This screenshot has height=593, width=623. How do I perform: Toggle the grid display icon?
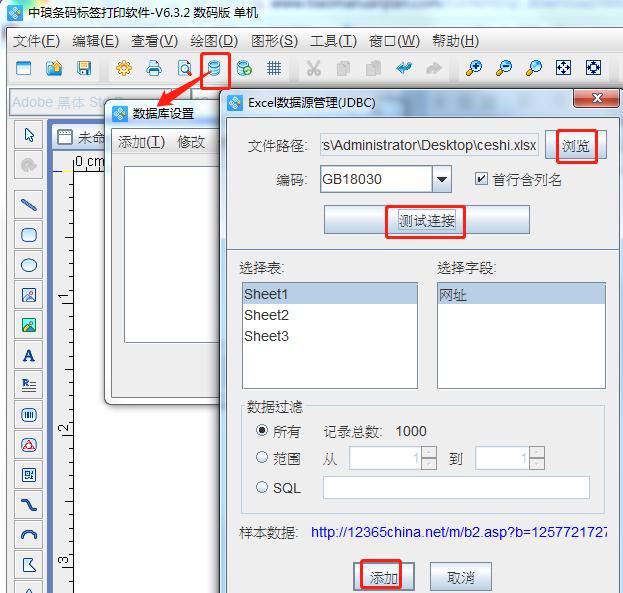click(274, 68)
